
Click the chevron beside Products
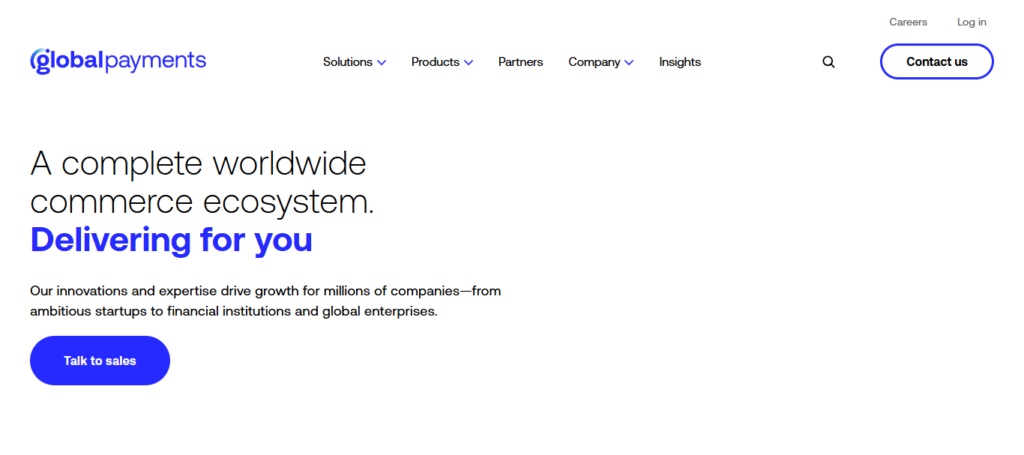pyautogui.click(x=468, y=63)
